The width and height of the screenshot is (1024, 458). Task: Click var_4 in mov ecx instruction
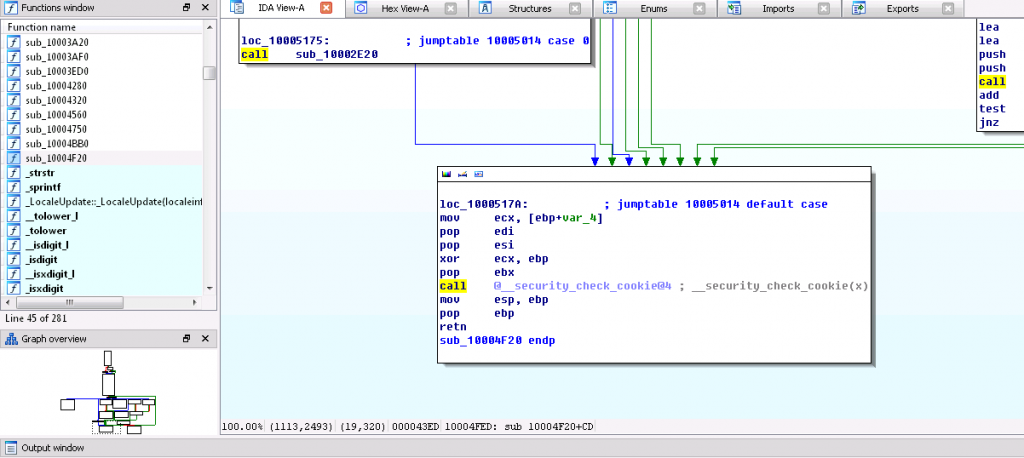[x=579, y=218]
